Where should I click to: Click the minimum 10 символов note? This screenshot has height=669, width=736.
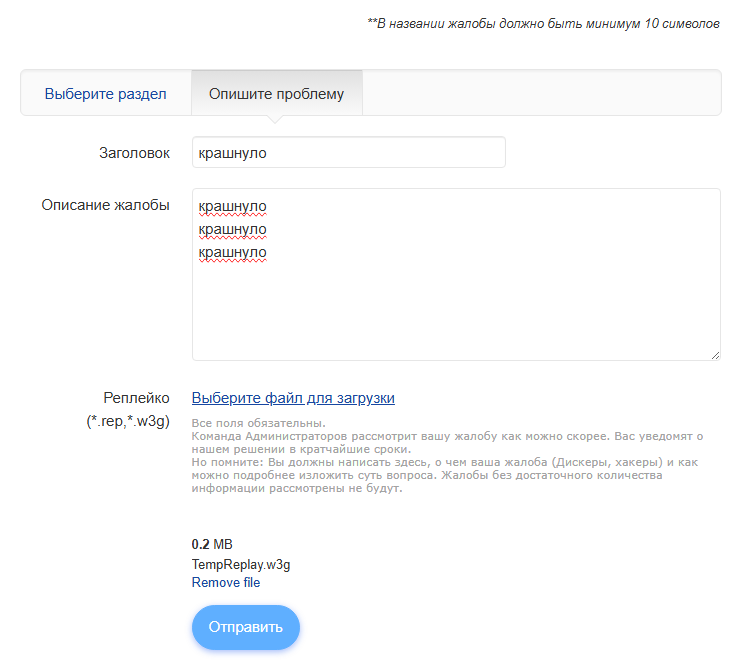[x=544, y=23]
